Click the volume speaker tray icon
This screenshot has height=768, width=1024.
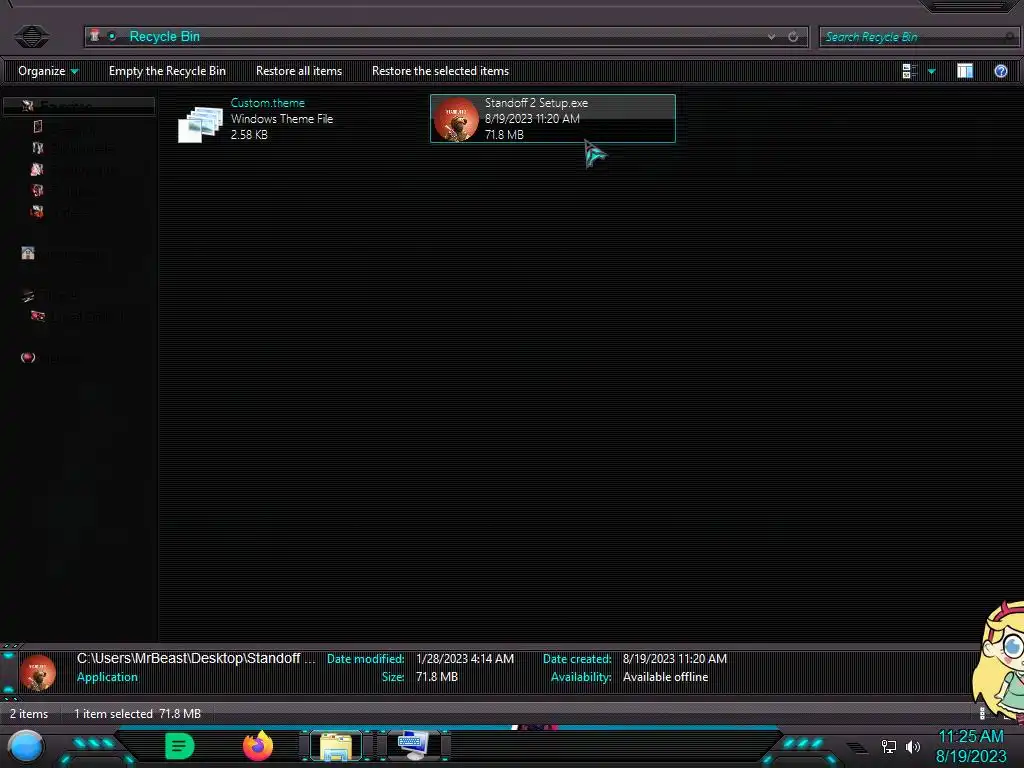coord(913,746)
